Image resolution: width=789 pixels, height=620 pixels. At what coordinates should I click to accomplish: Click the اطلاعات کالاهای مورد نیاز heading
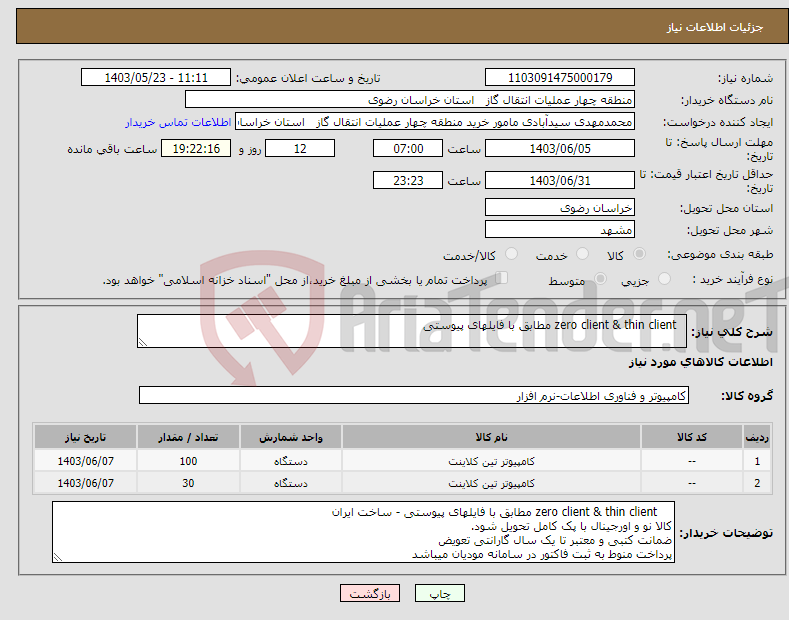click(x=700, y=362)
